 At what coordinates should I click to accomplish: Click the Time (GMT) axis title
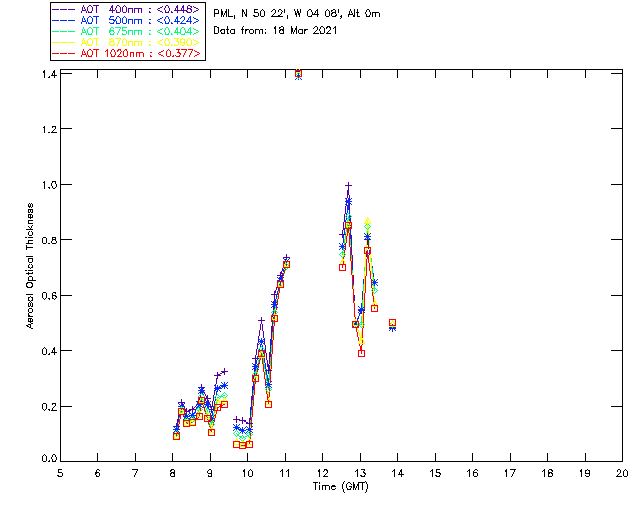(x=340, y=487)
